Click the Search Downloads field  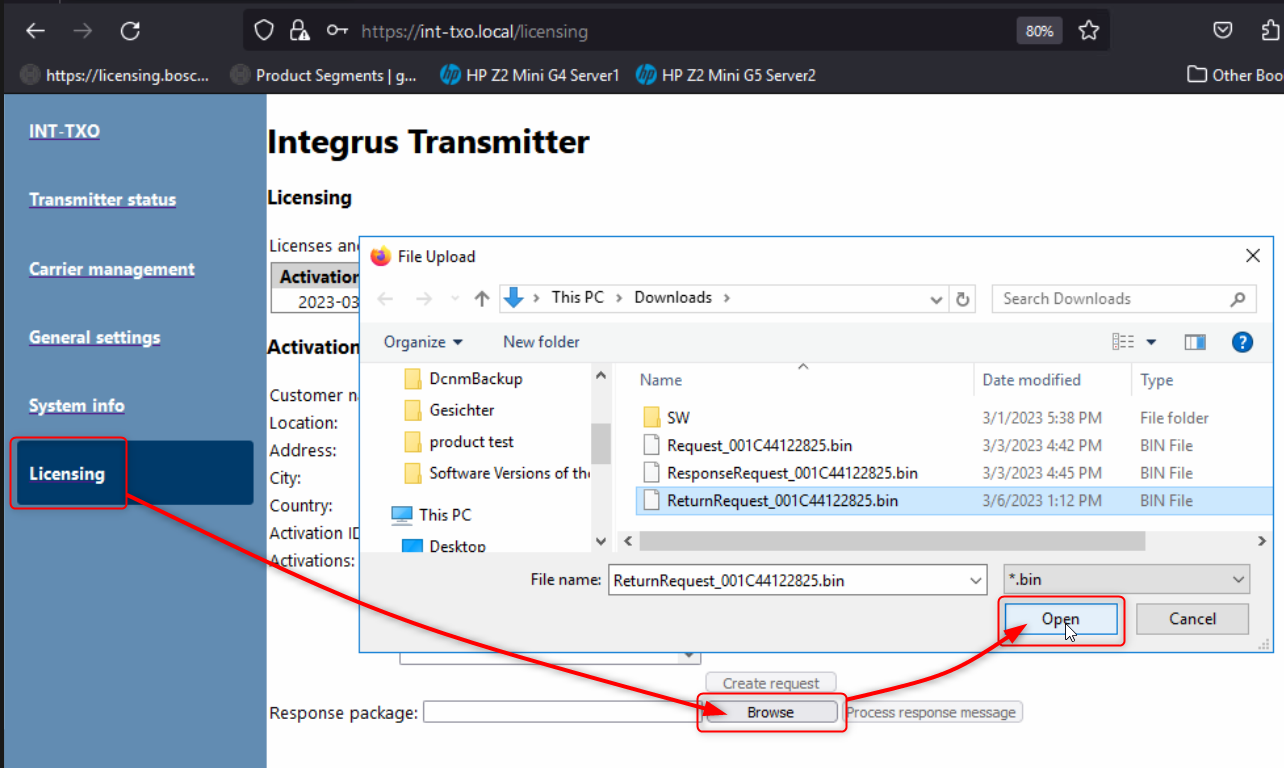tap(1110, 298)
